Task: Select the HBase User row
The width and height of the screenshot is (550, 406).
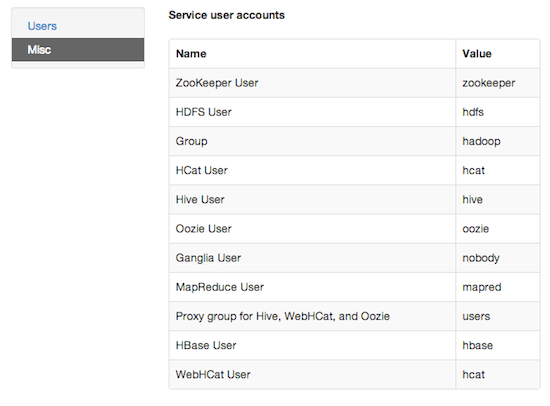Action: (x=355, y=345)
